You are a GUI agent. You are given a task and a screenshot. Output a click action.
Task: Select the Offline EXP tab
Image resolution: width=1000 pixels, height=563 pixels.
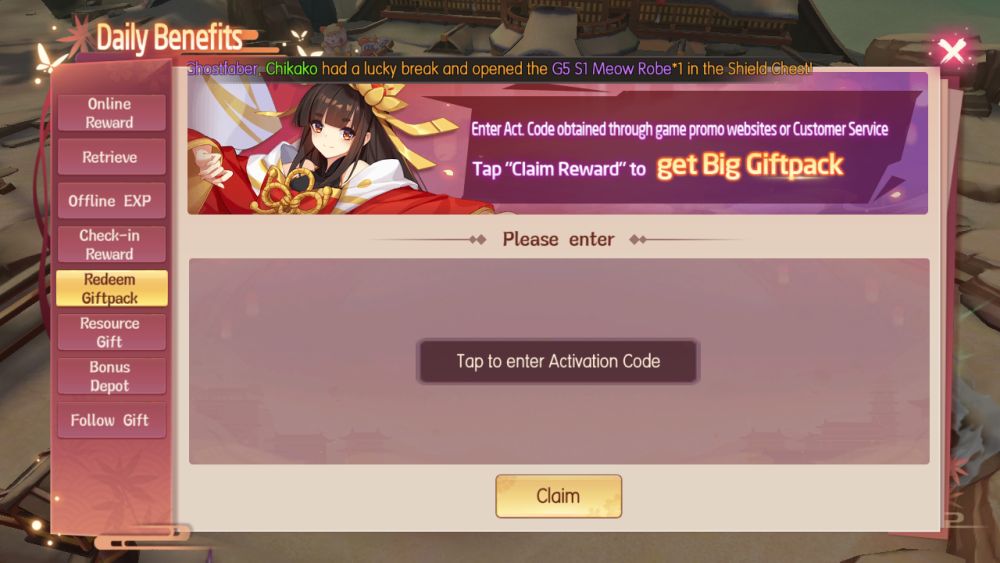[111, 201]
